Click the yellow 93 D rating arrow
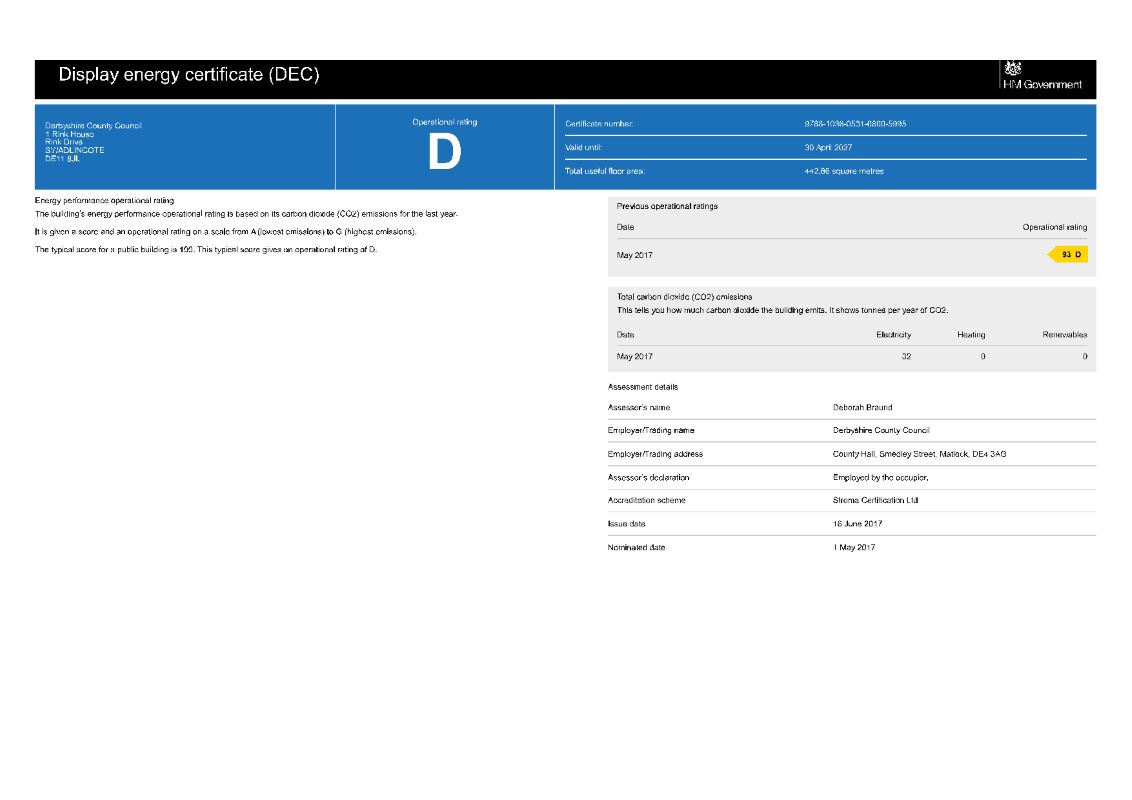The height and width of the screenshot is (800, 1132). [x=1069, y=255]
